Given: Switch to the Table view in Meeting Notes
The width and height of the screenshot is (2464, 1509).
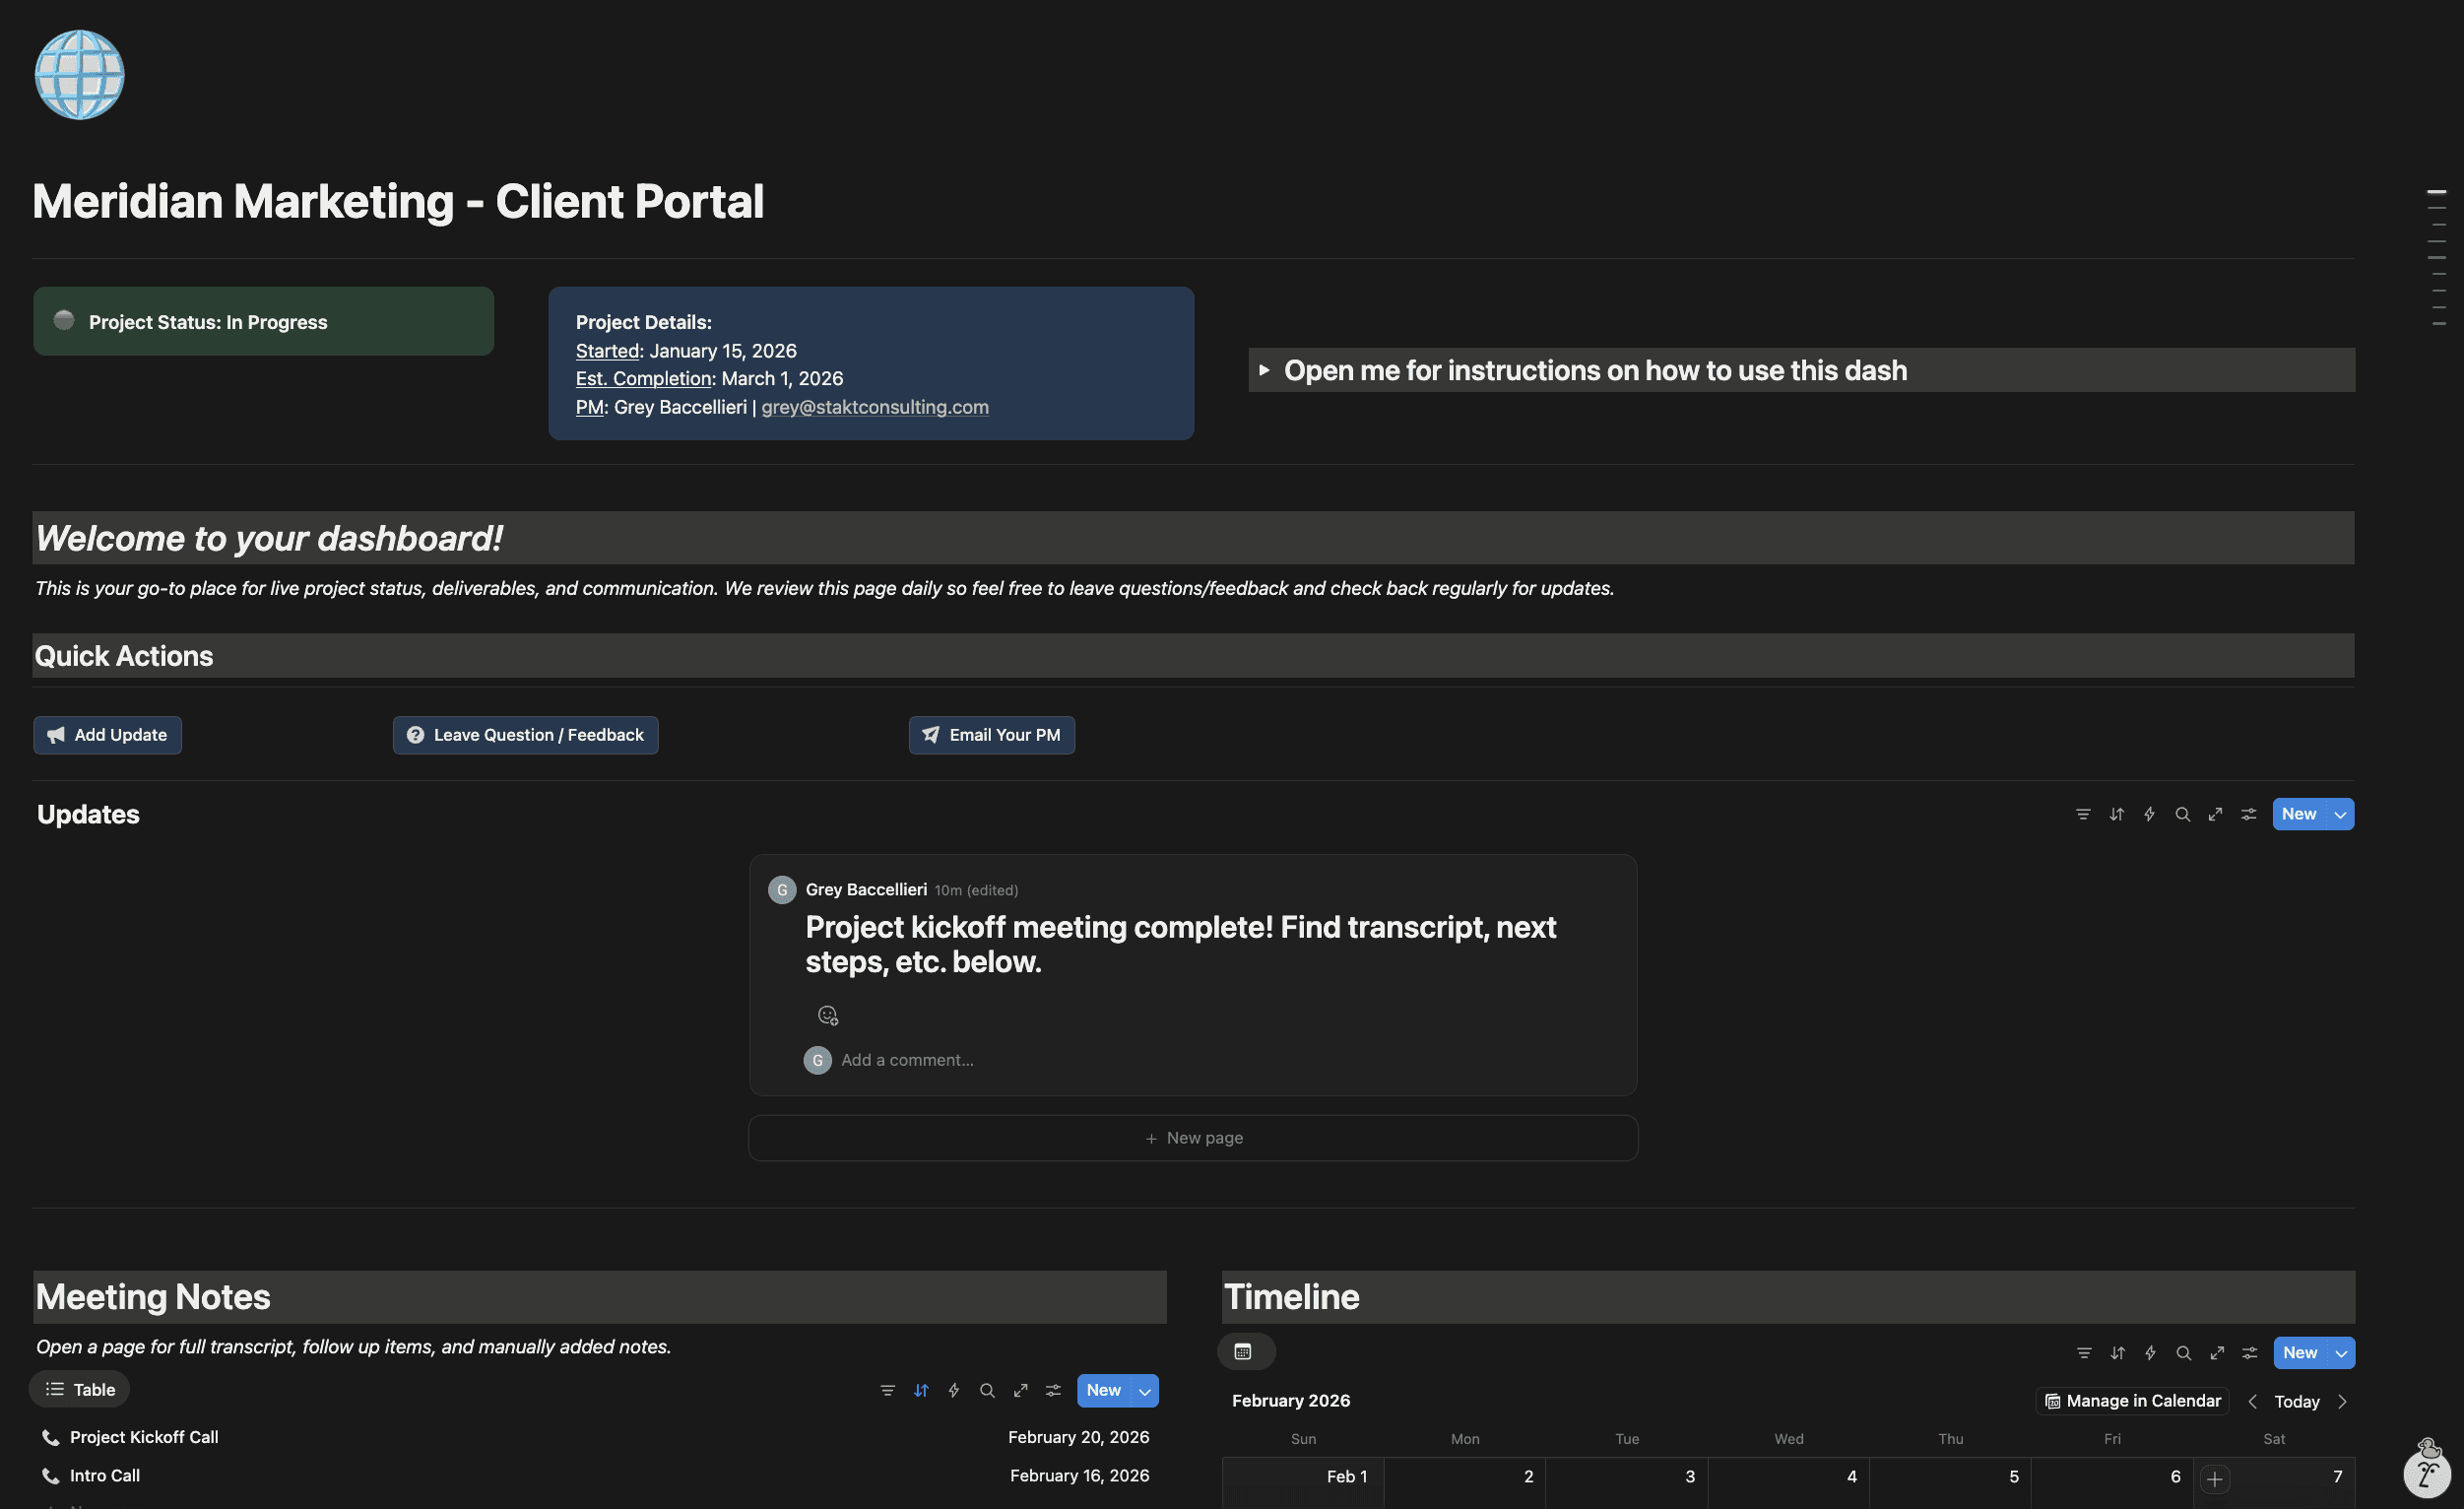Looking at the screenshot, I should coord(78,1389).
